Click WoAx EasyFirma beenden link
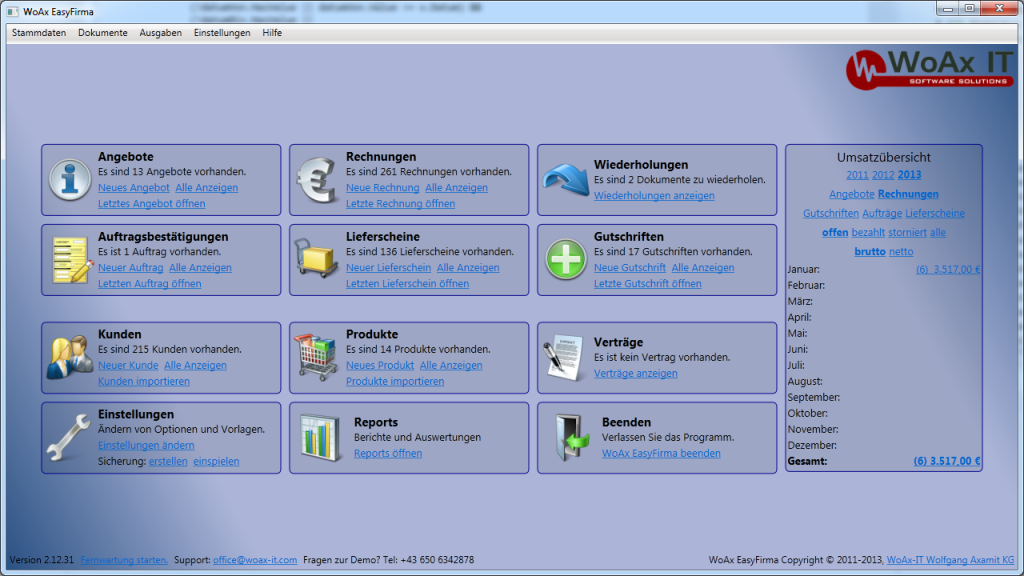The image size is (1024, 576). coord(662,453)
